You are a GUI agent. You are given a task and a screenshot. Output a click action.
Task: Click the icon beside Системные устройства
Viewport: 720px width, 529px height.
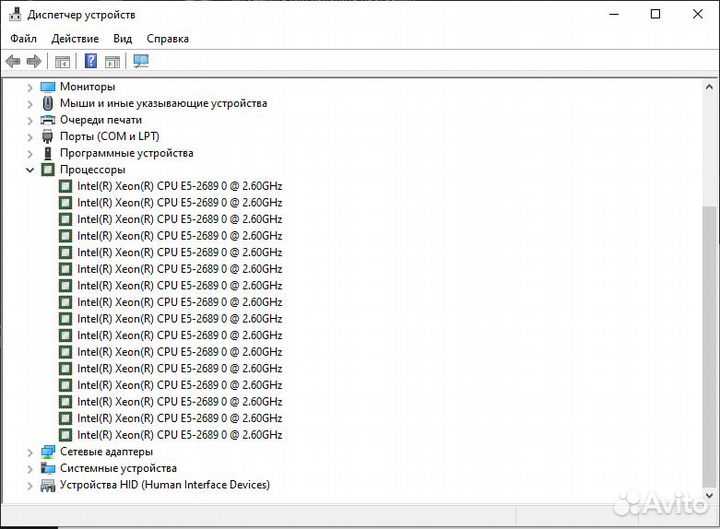pos(48,468)
